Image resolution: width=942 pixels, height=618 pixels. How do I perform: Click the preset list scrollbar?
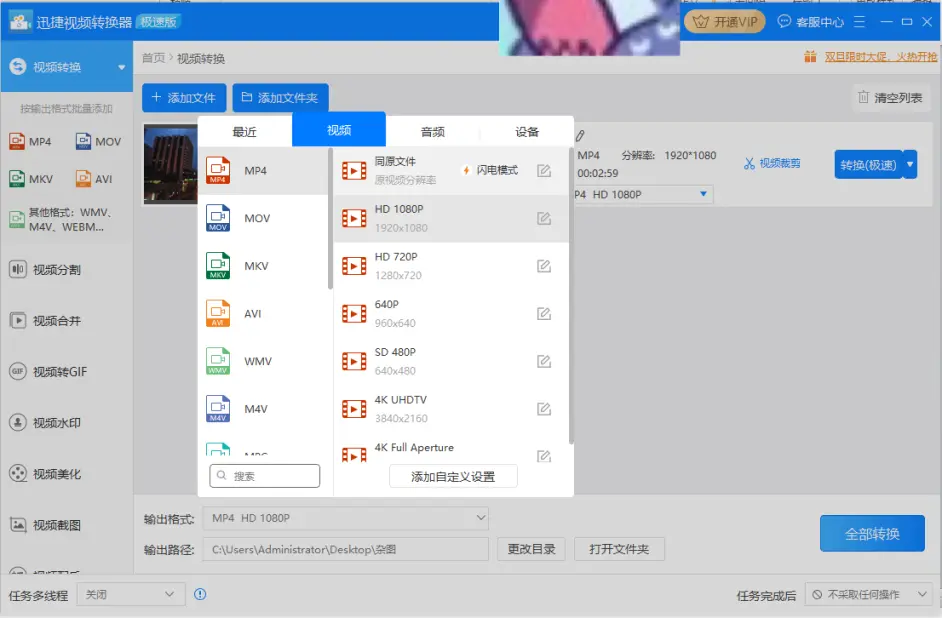coord(571,295)
